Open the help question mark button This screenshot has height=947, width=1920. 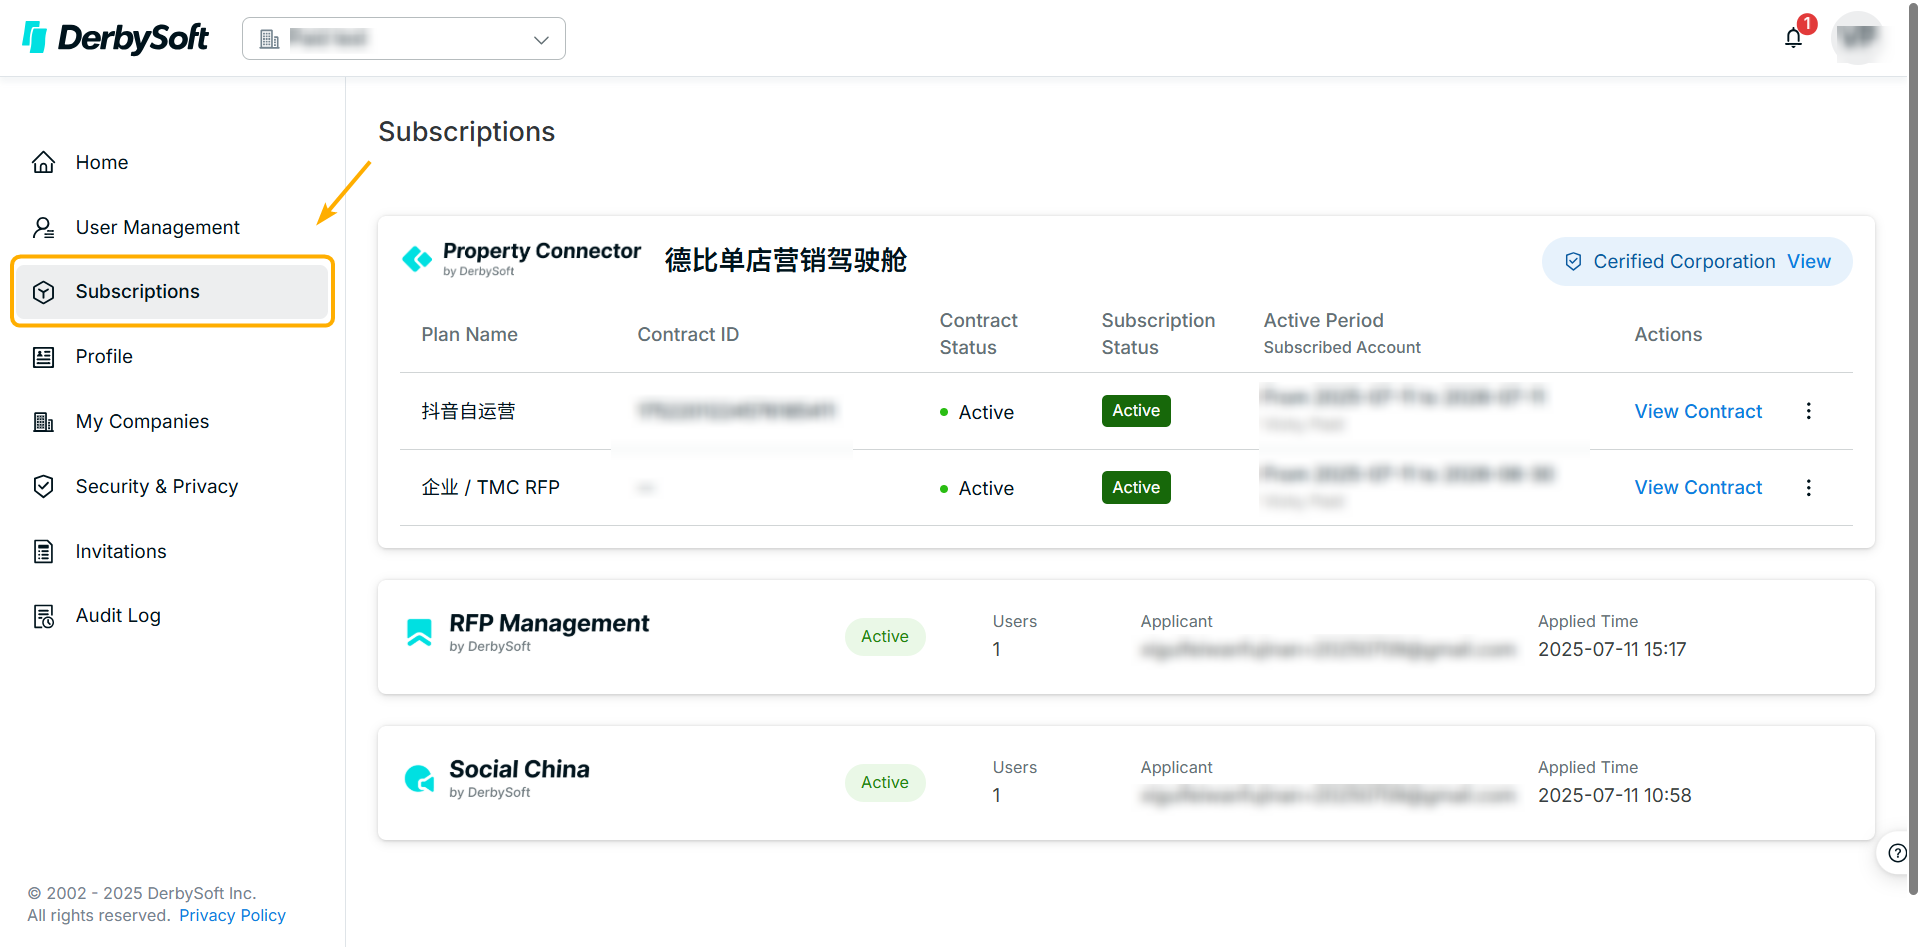(1897, 853)
